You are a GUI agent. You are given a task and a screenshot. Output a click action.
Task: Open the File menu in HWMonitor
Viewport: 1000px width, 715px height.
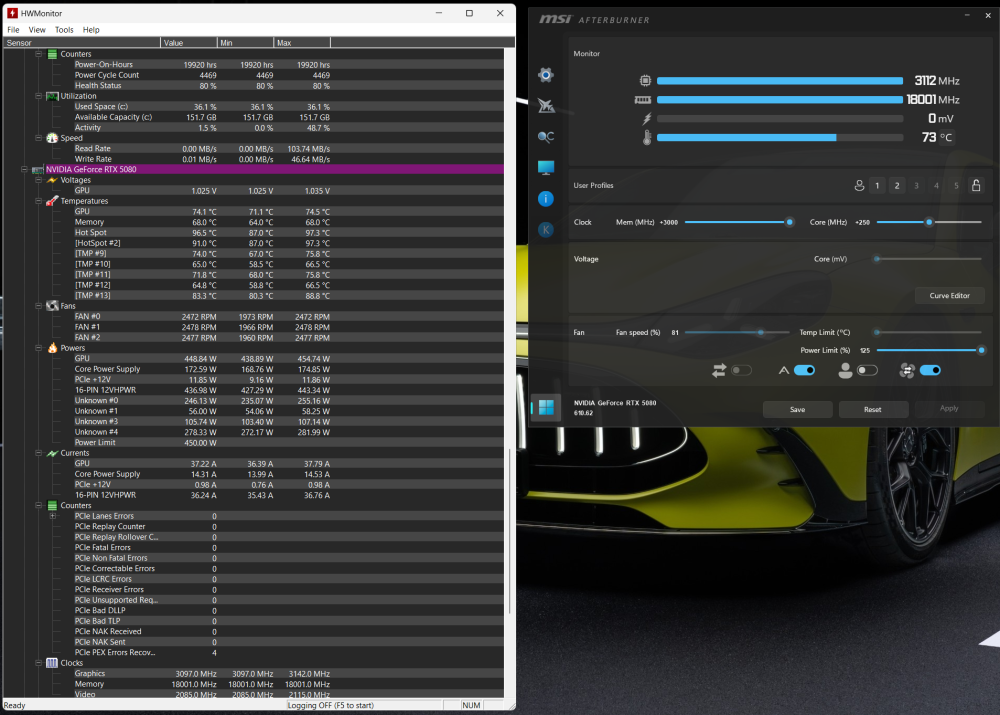click(x=13, y=30)
